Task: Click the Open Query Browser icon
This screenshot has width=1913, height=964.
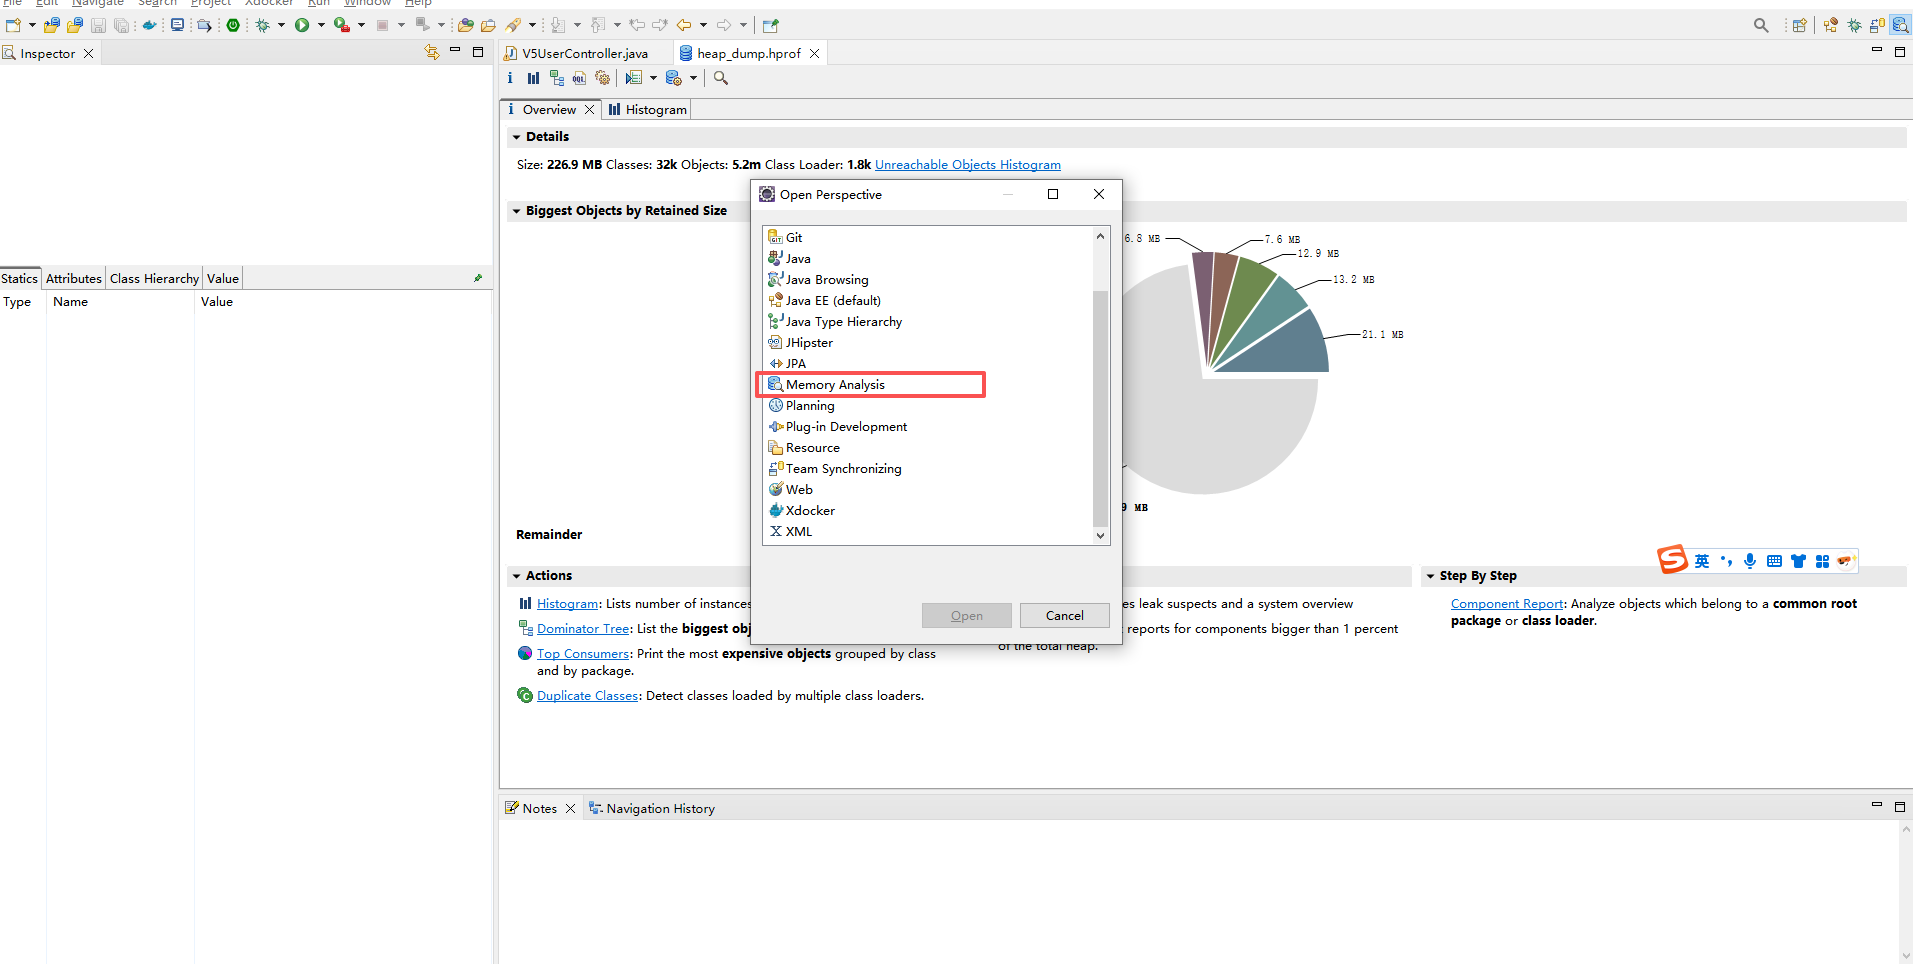Action: (673, 78)
